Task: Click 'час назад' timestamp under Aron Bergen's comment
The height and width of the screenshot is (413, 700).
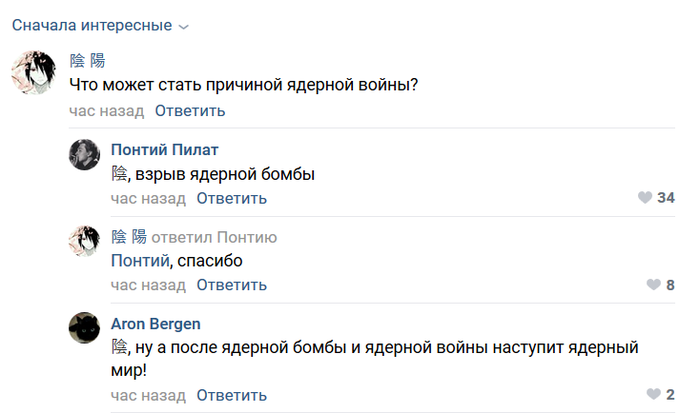Action: pyautogui.click(x=148, y=394)
